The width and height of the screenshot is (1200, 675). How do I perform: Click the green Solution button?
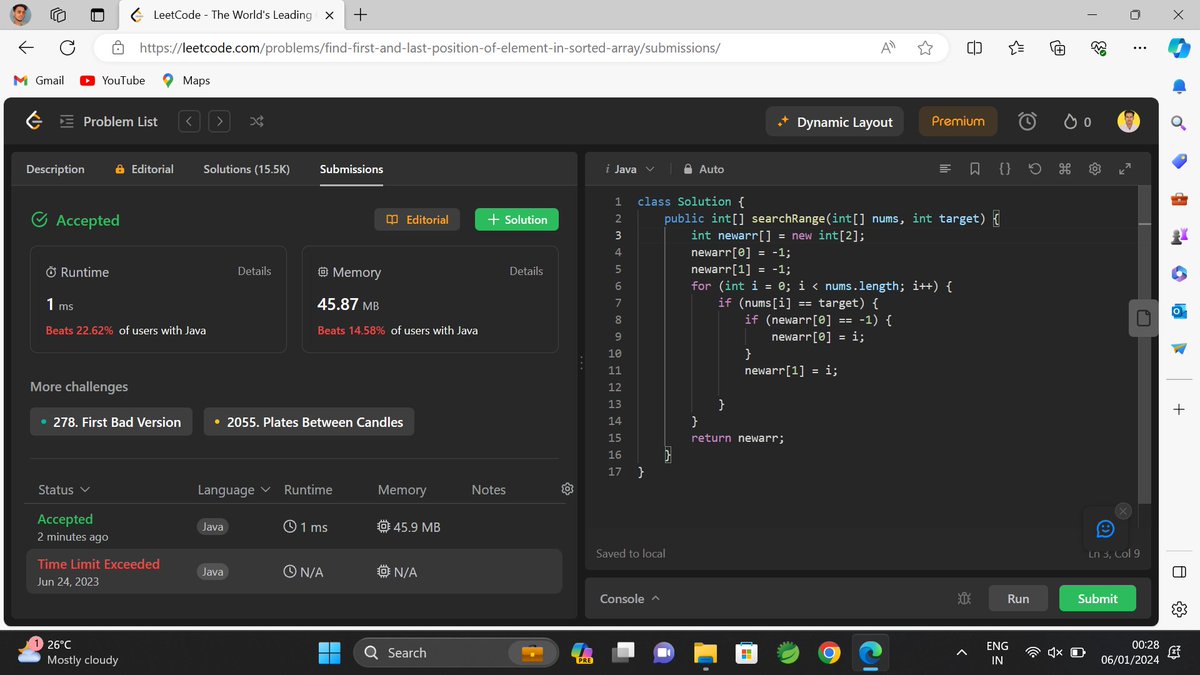(517, 219)
